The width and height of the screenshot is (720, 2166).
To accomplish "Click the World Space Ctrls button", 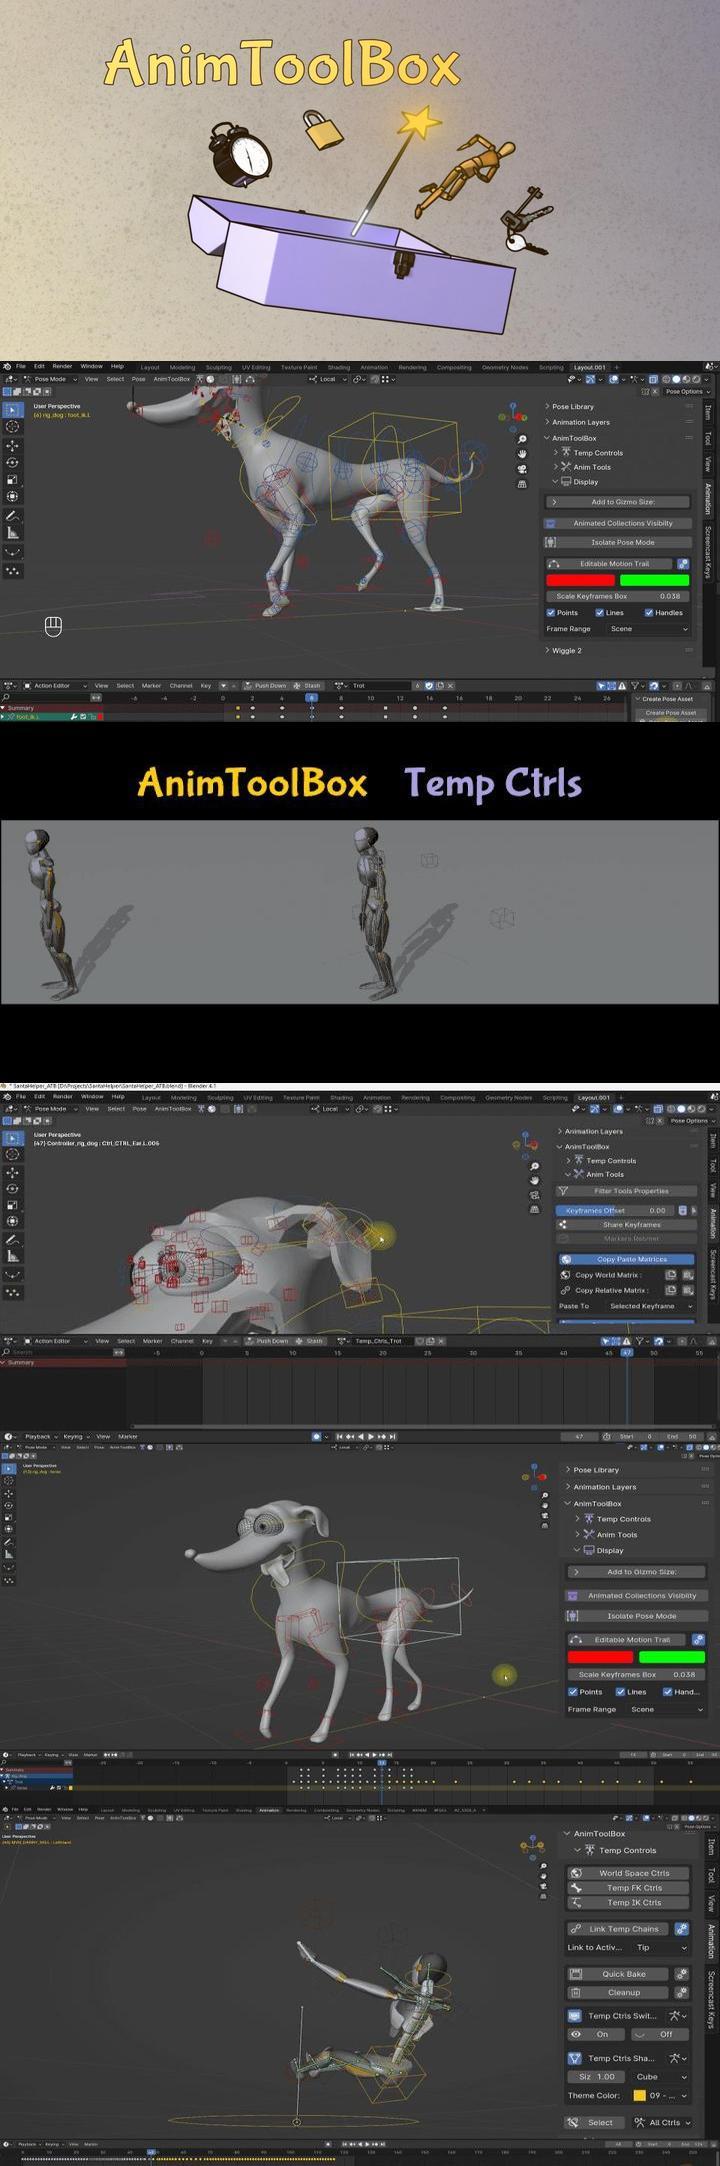I will [x=629, y=1873].
